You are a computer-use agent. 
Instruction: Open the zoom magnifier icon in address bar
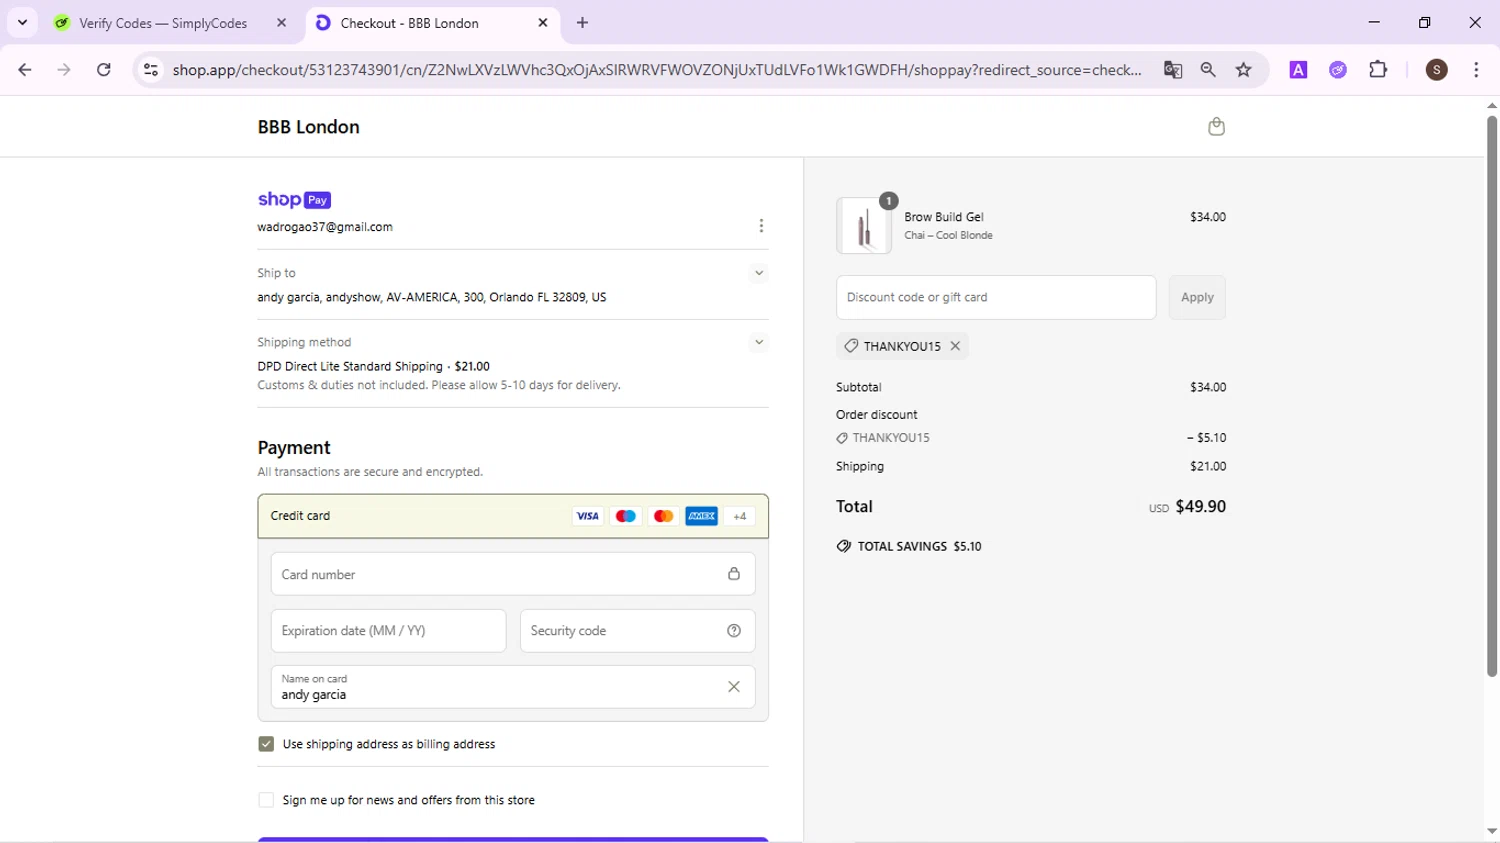click(x=1208, y=70)
